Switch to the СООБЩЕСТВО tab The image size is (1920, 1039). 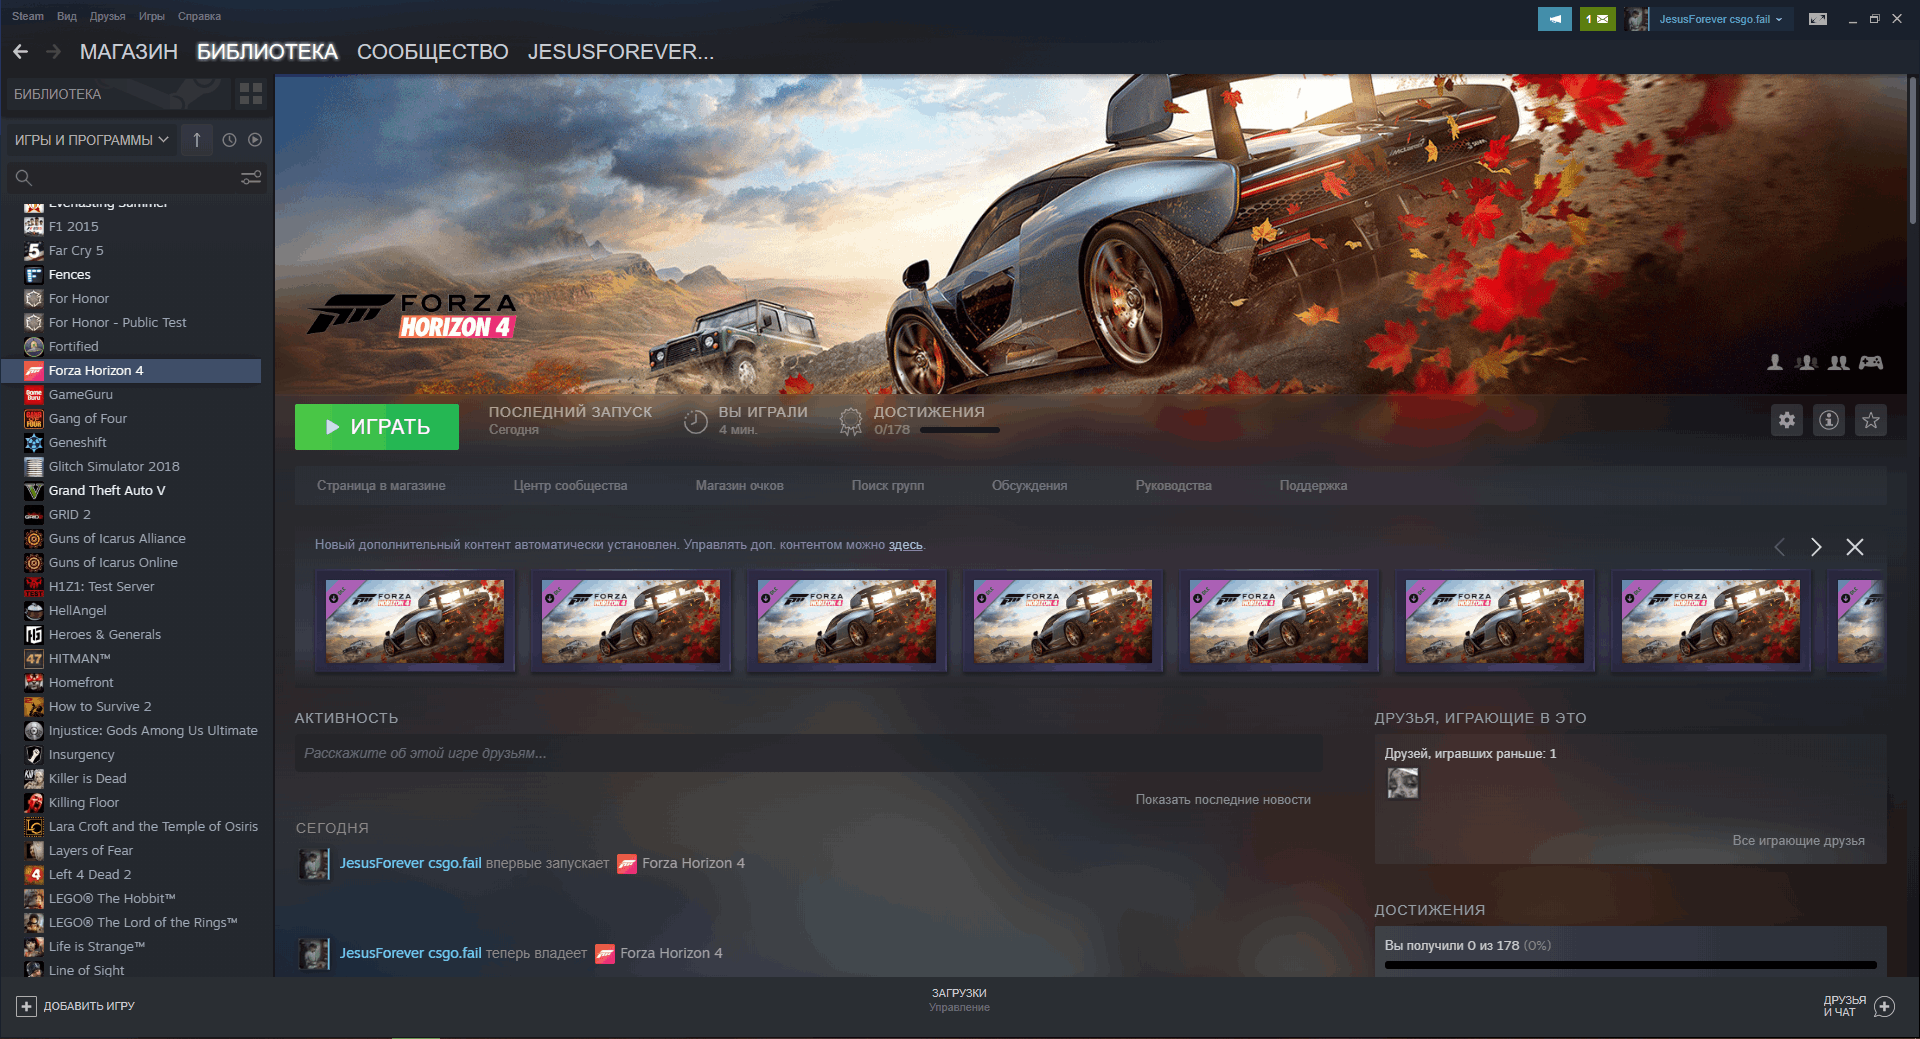click(432, 52)
